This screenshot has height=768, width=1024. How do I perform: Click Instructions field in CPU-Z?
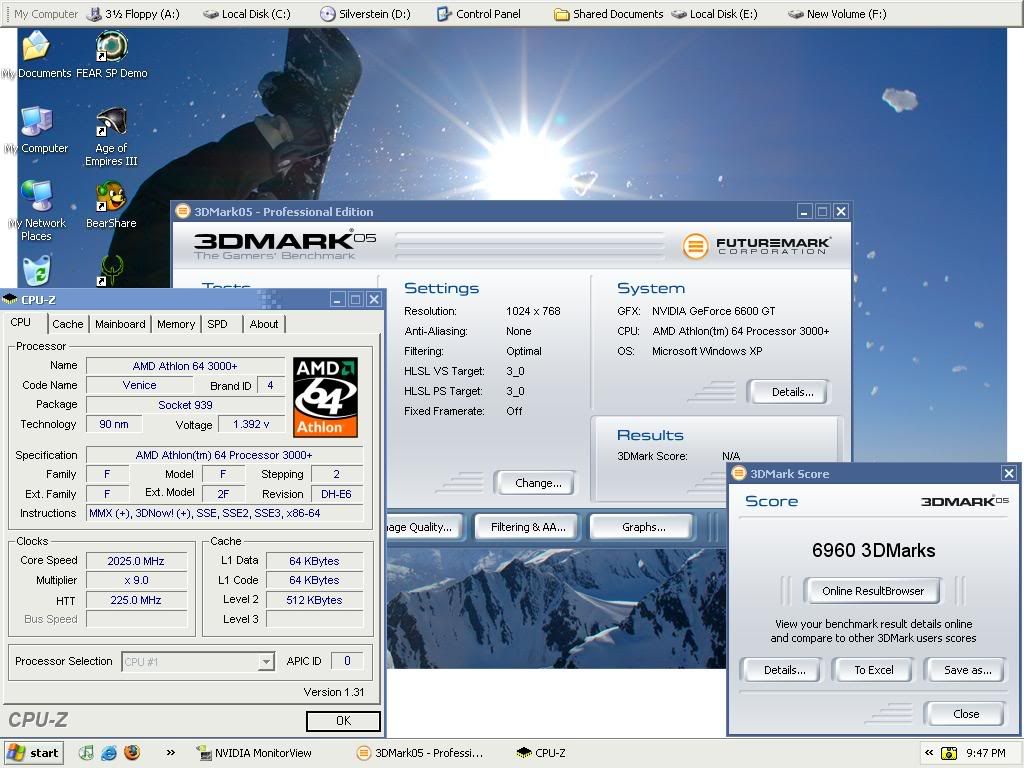pyautogui.click(x=224, y=513)
